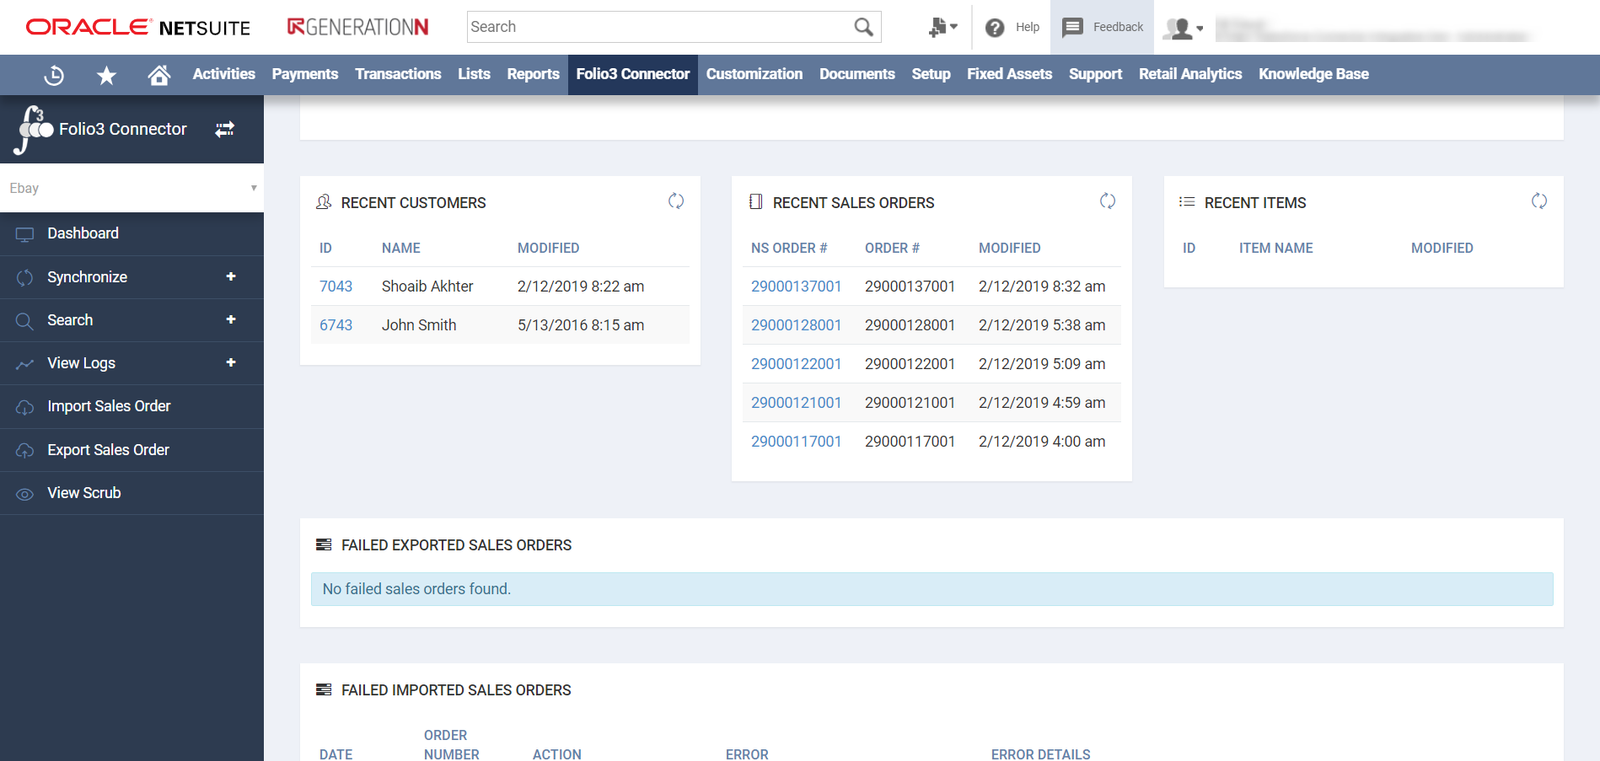Click the Failed Exported Sales Orders icon
The image size is (1600, 761).
(324, 545)
